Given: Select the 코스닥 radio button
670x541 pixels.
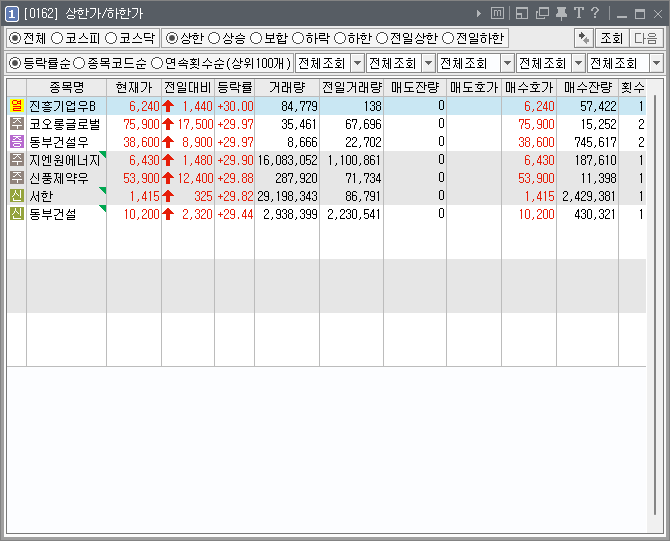Looking at the screenshot, I should click(111, 38).
